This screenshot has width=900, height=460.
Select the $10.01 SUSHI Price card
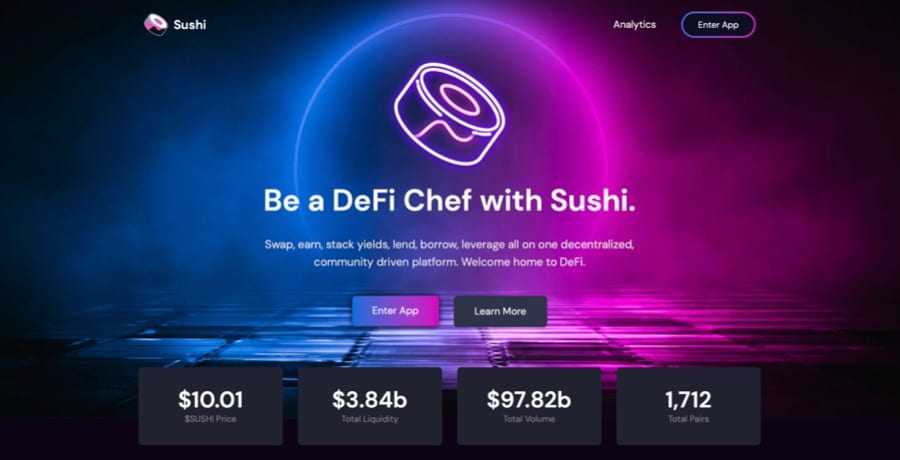pos(210,406)
